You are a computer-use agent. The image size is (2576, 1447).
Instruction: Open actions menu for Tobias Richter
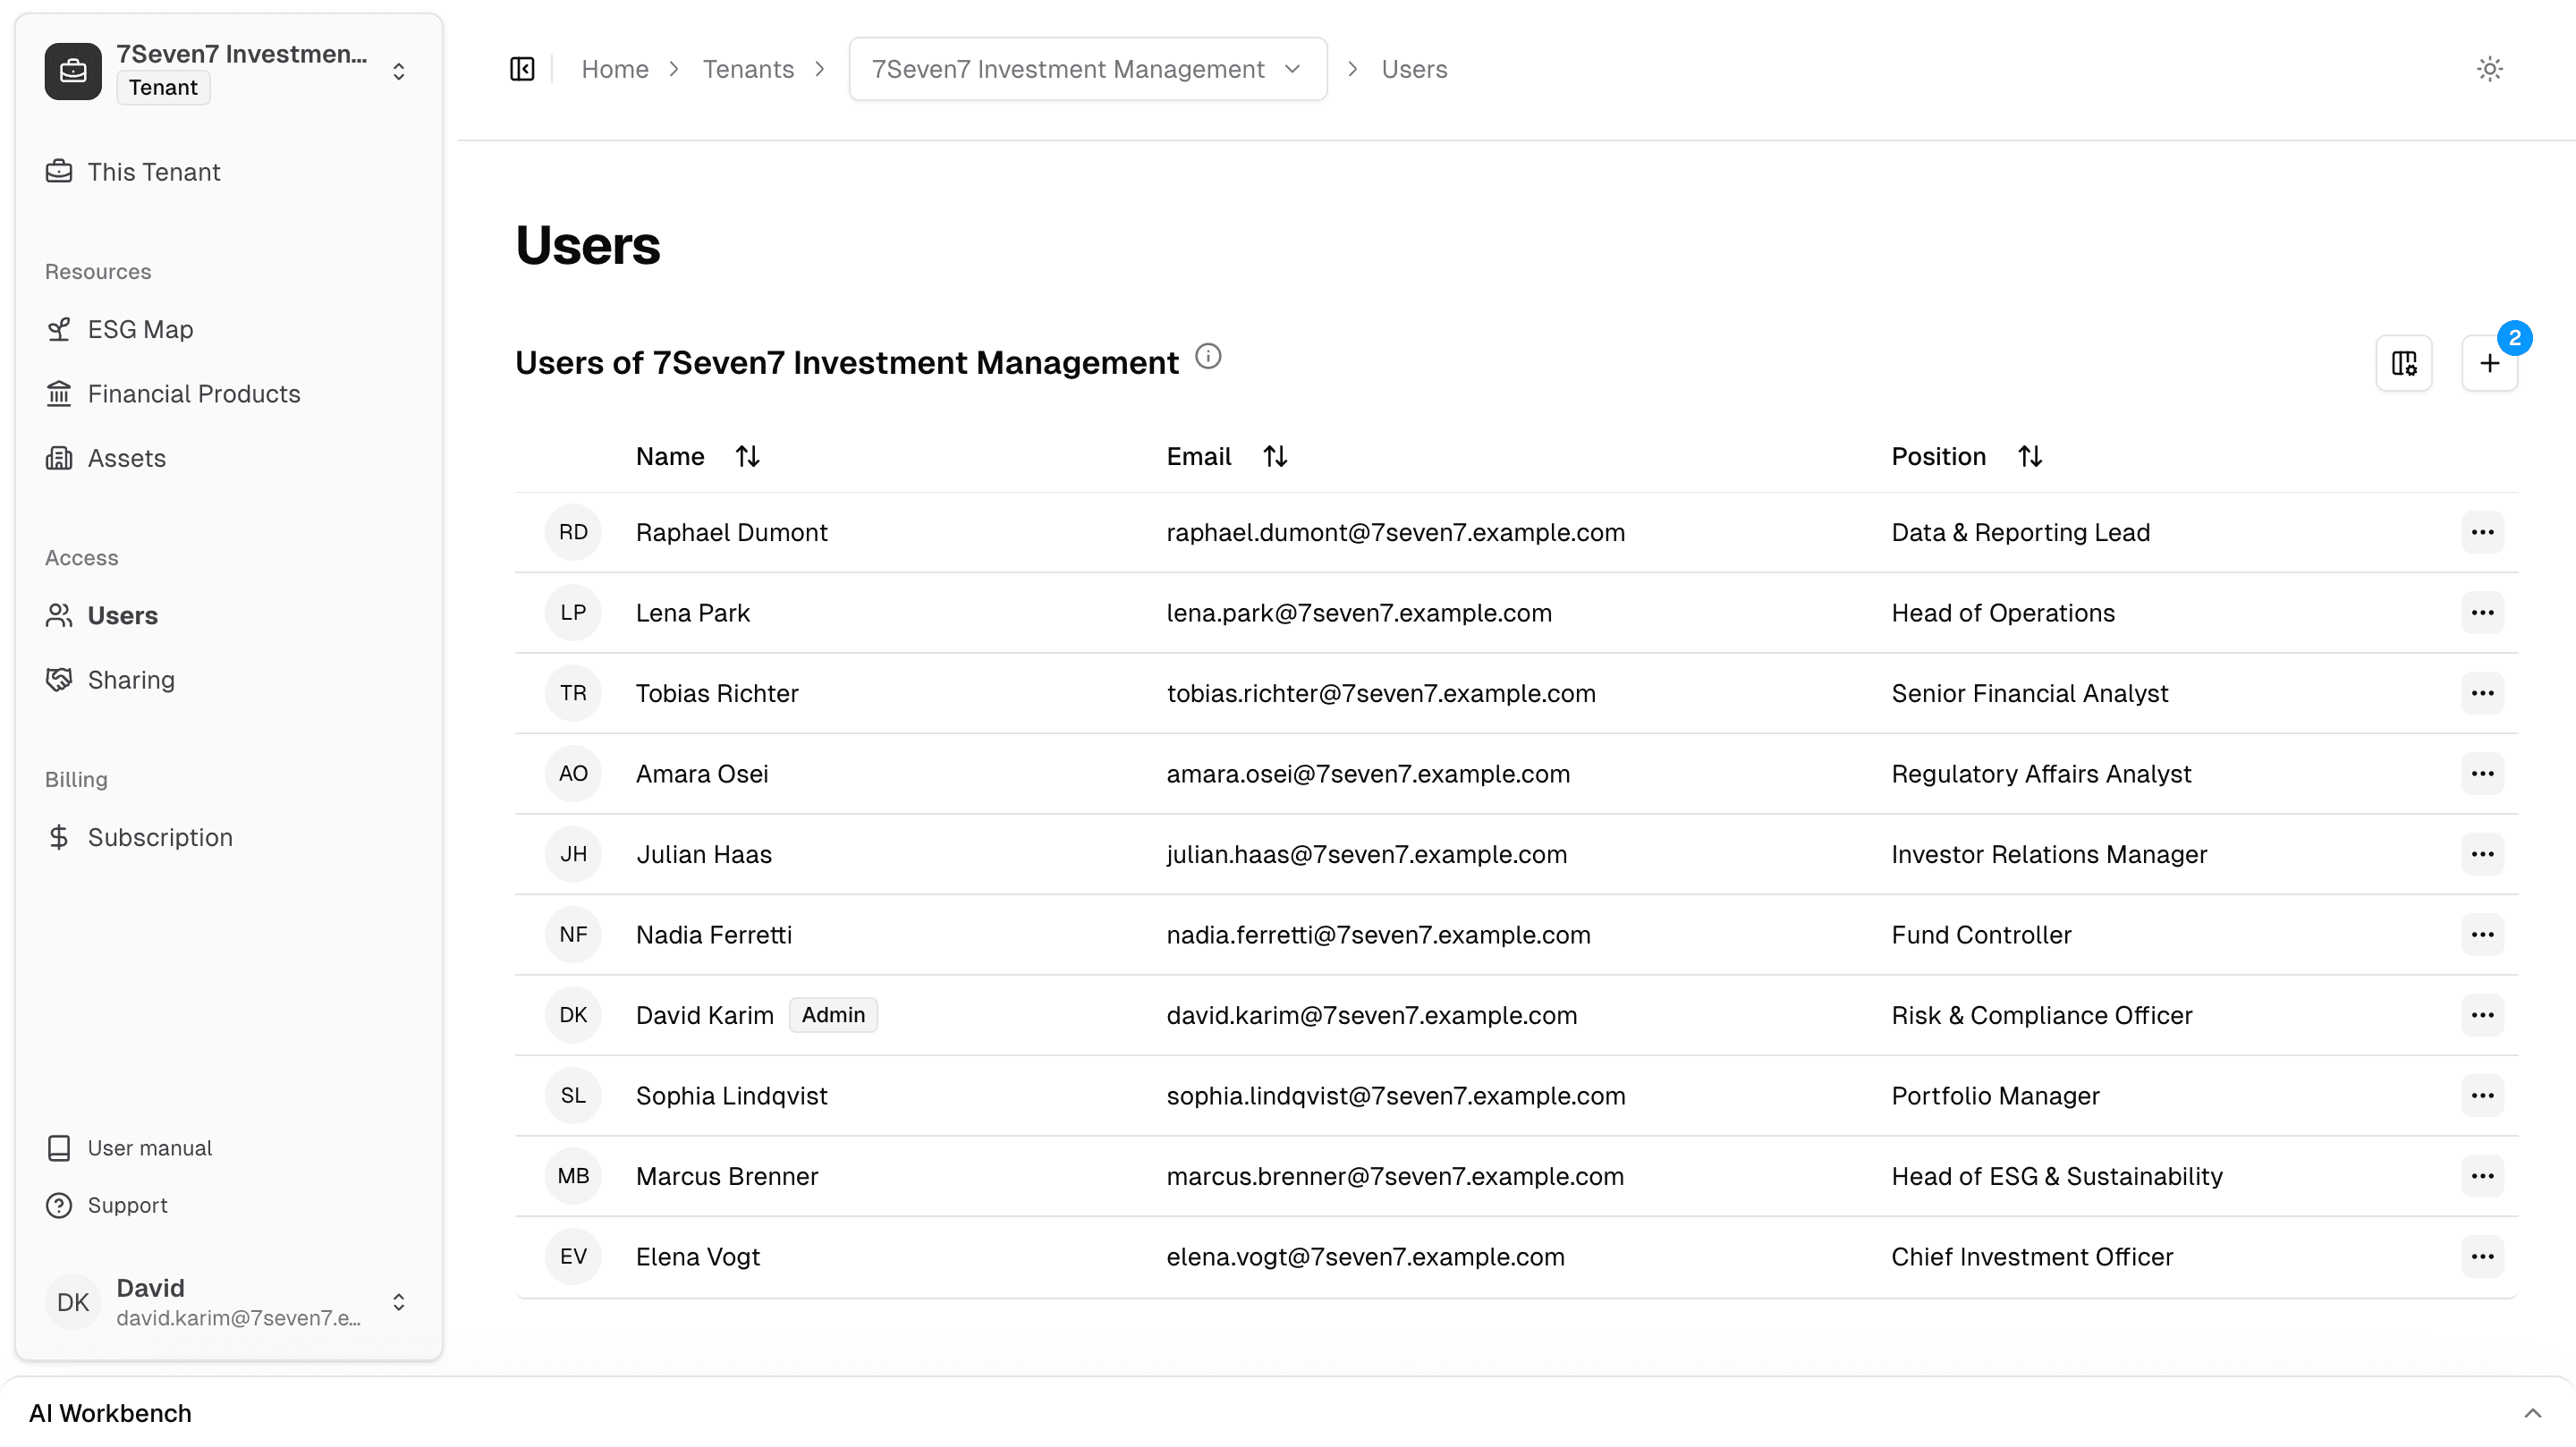(x=2482, y=693)
